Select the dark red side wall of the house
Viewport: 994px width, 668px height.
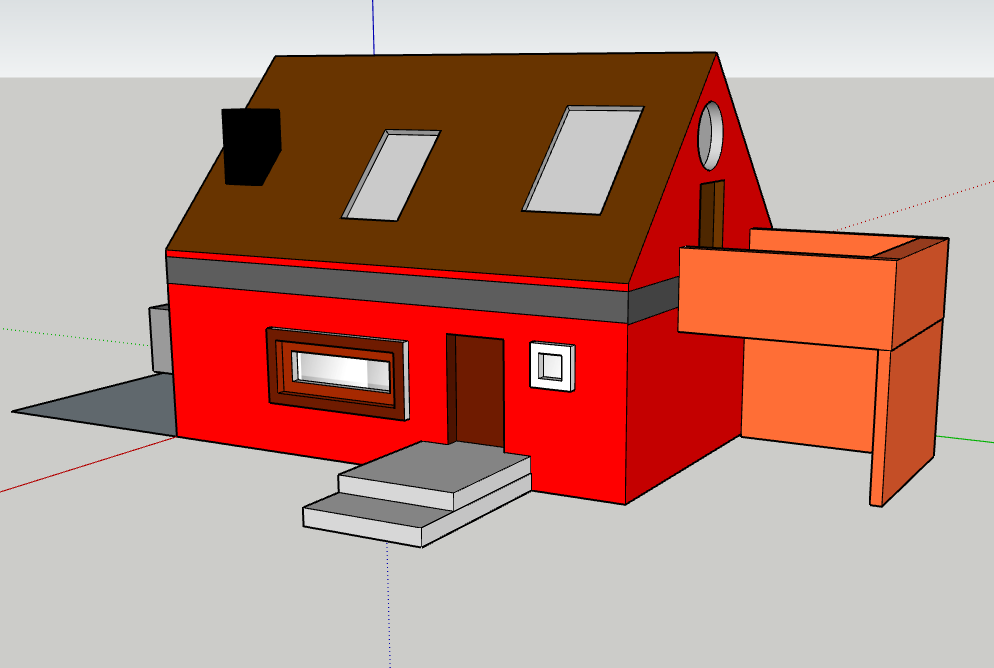pos(683,406)
